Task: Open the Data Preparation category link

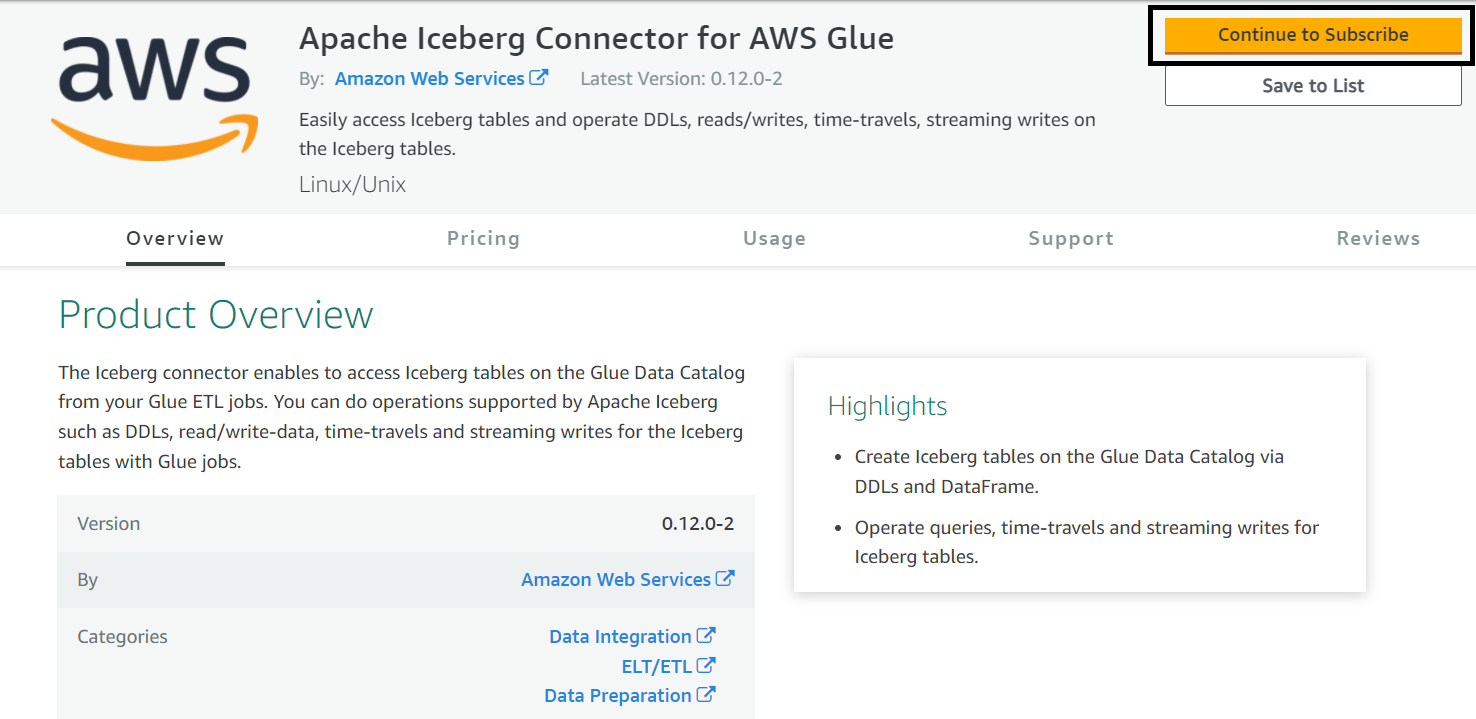Action: (617, 696)
